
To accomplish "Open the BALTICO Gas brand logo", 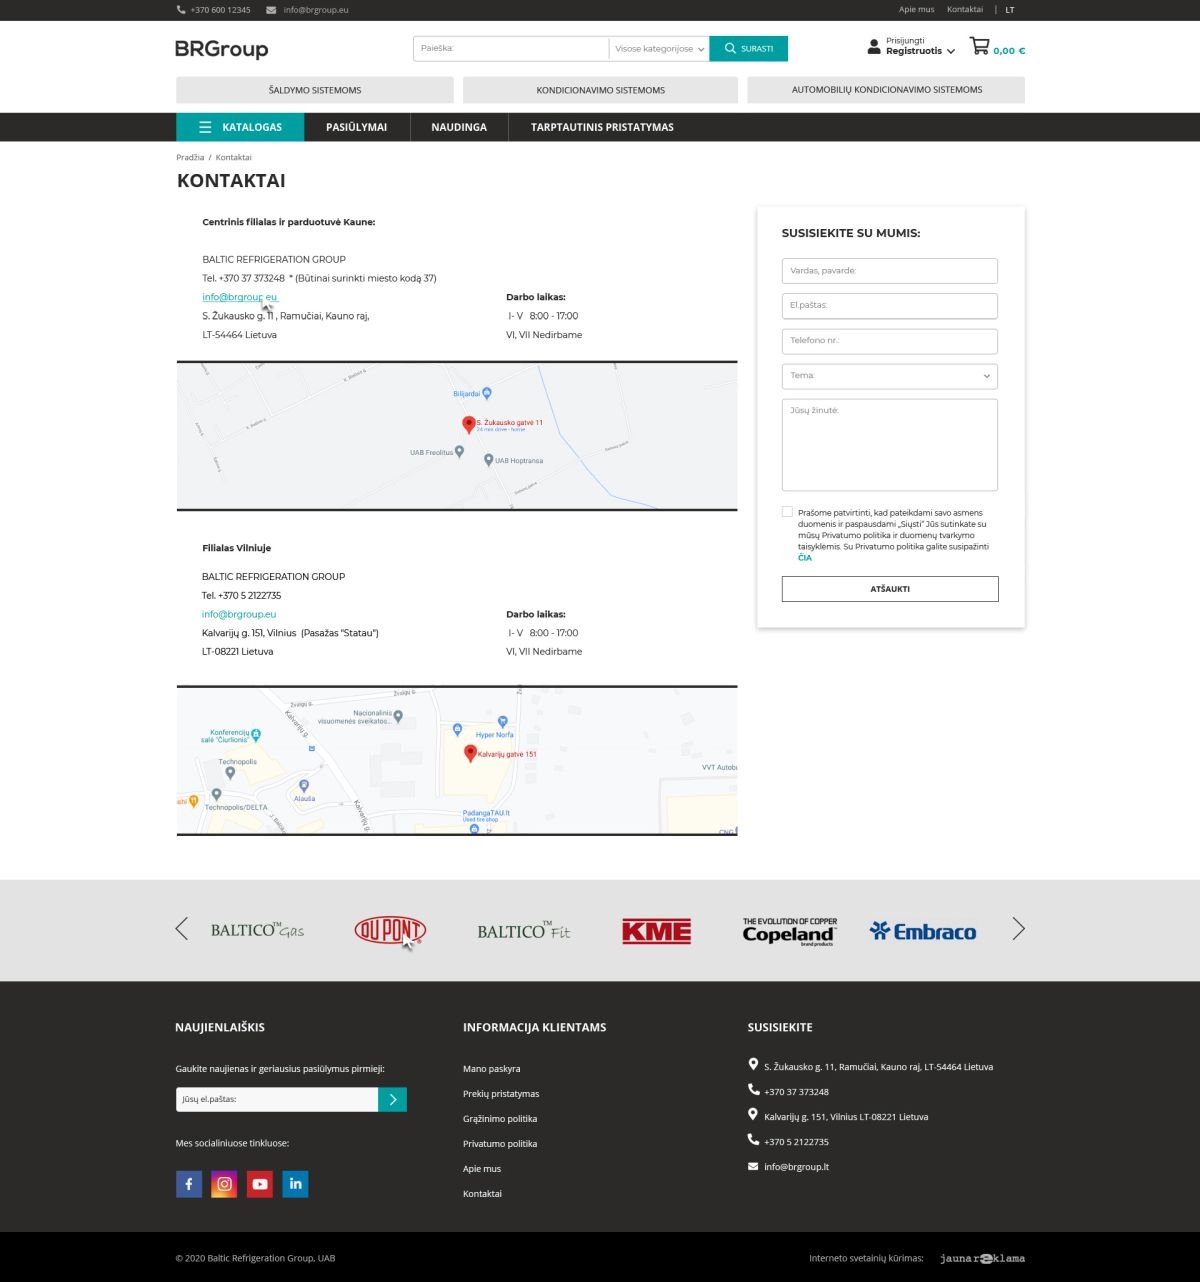I will (257, 930).
